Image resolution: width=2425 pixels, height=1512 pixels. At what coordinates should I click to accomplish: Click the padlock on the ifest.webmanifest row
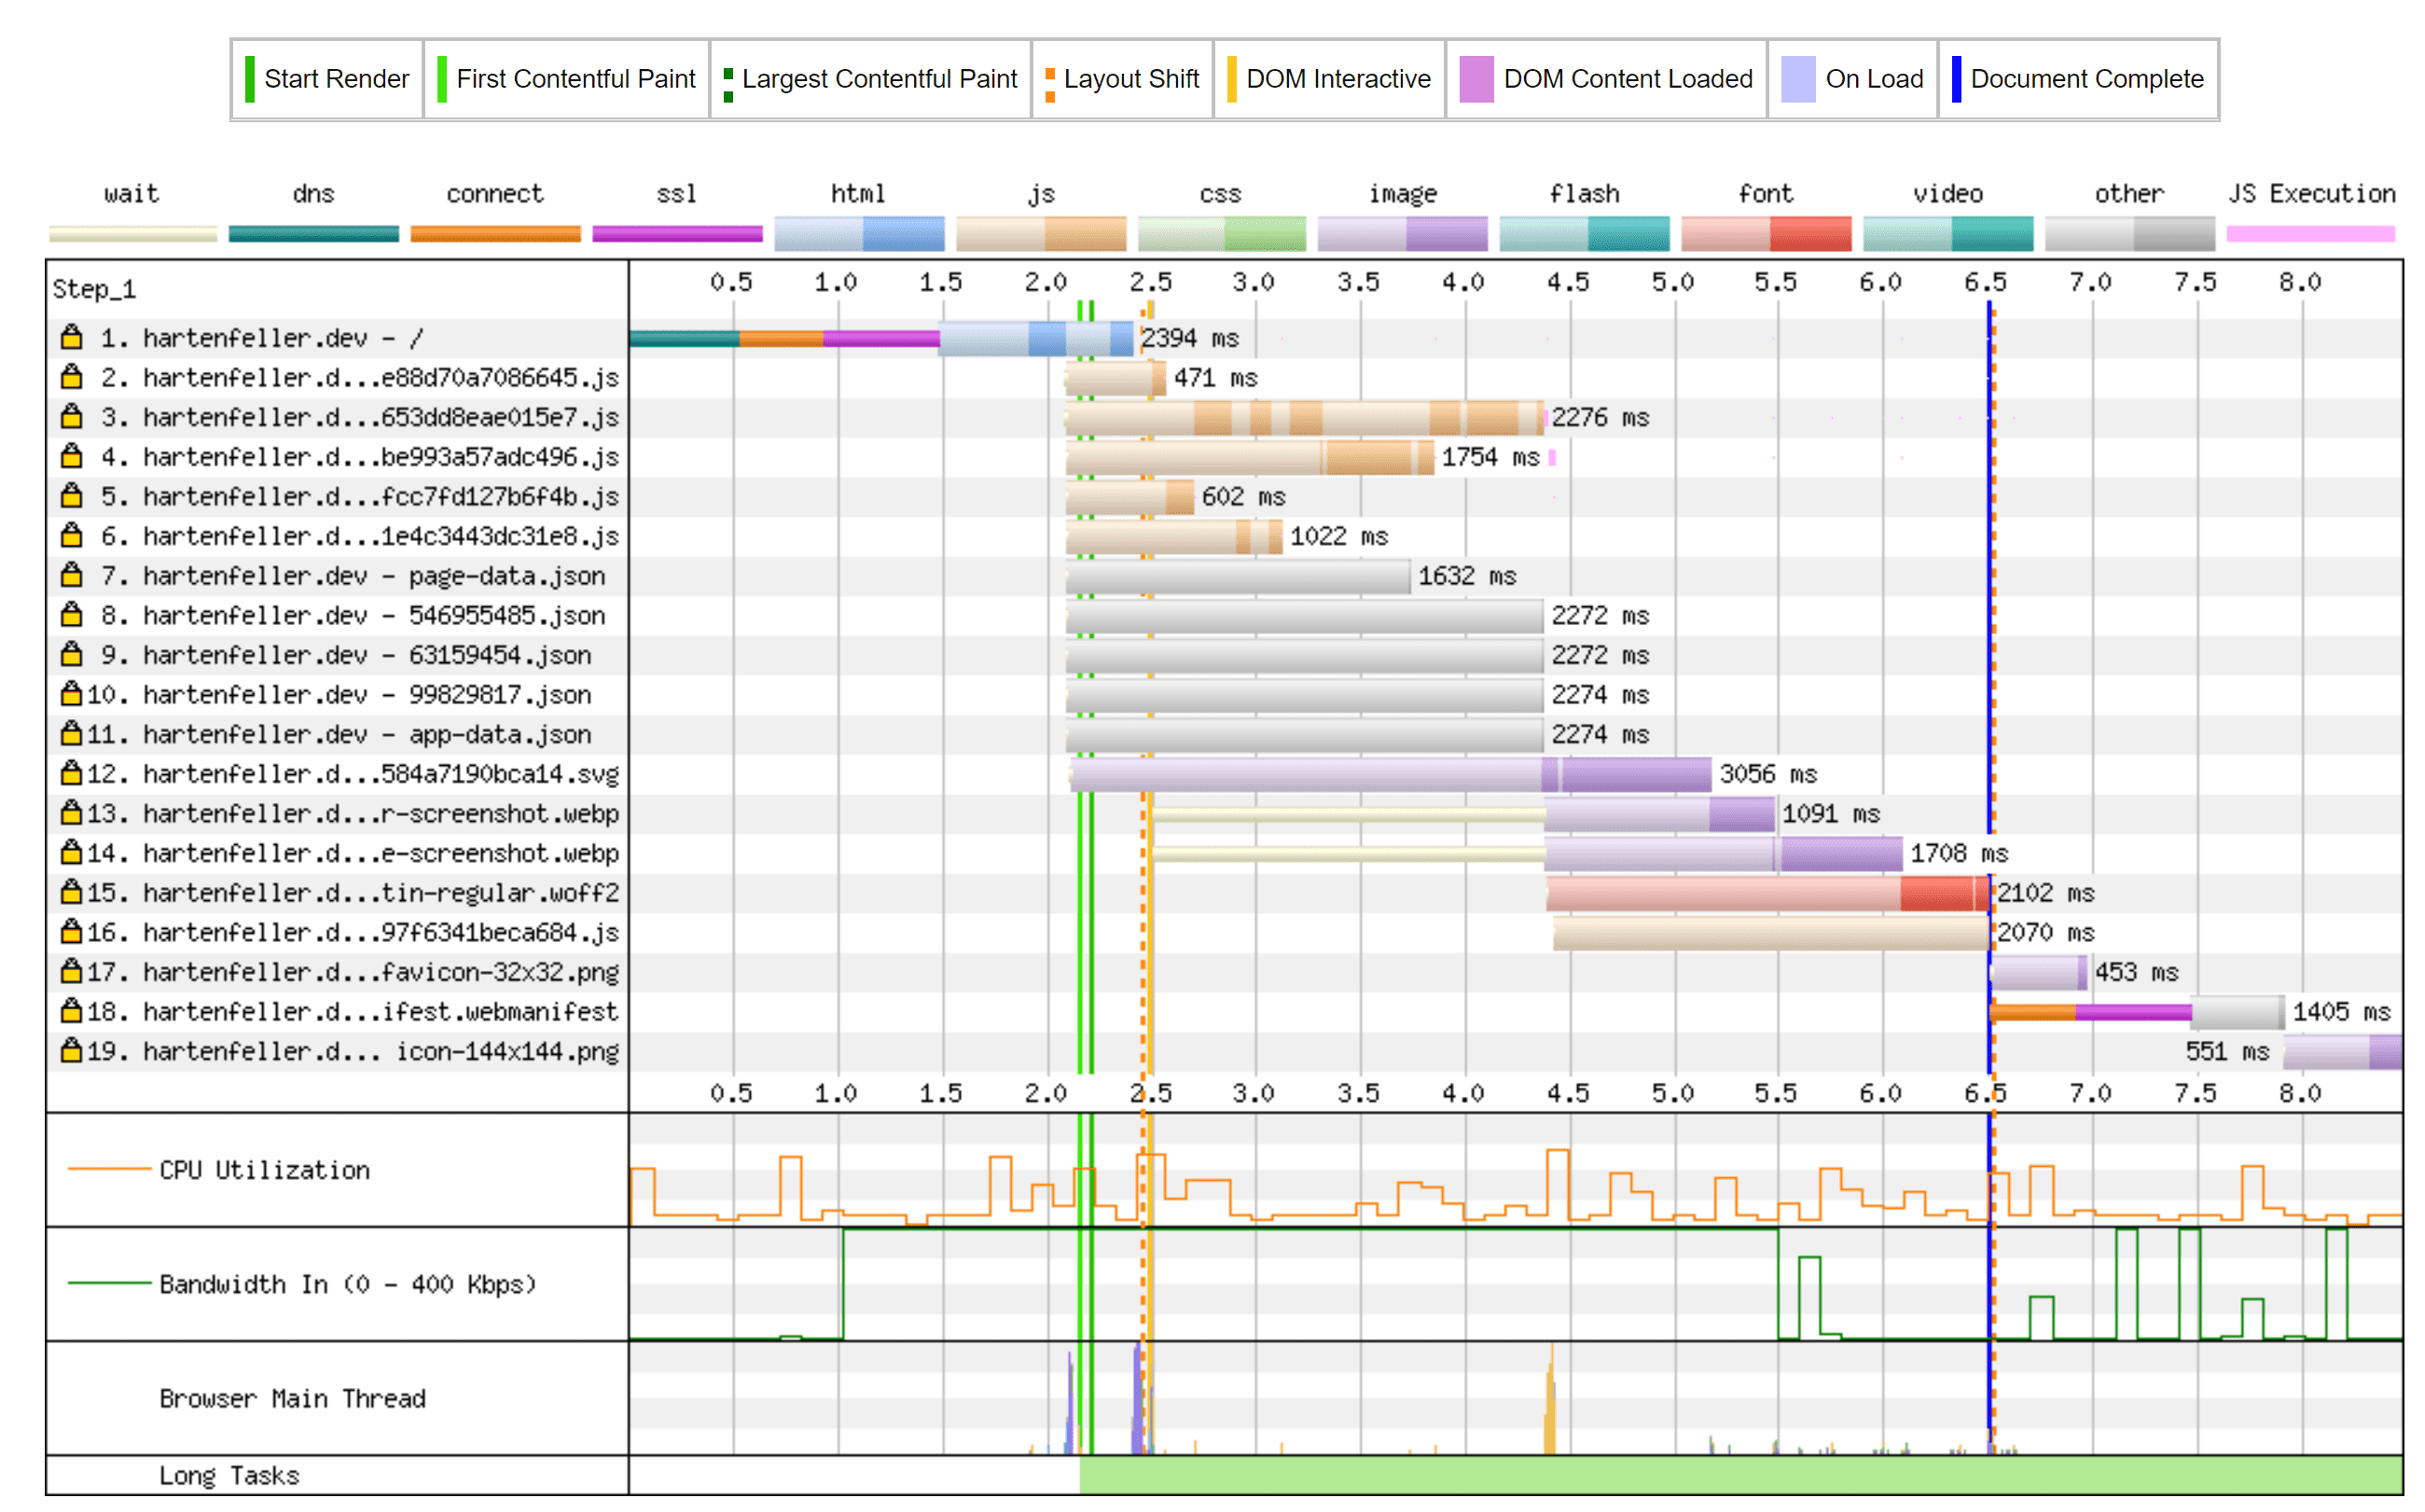pos(71,1011)
